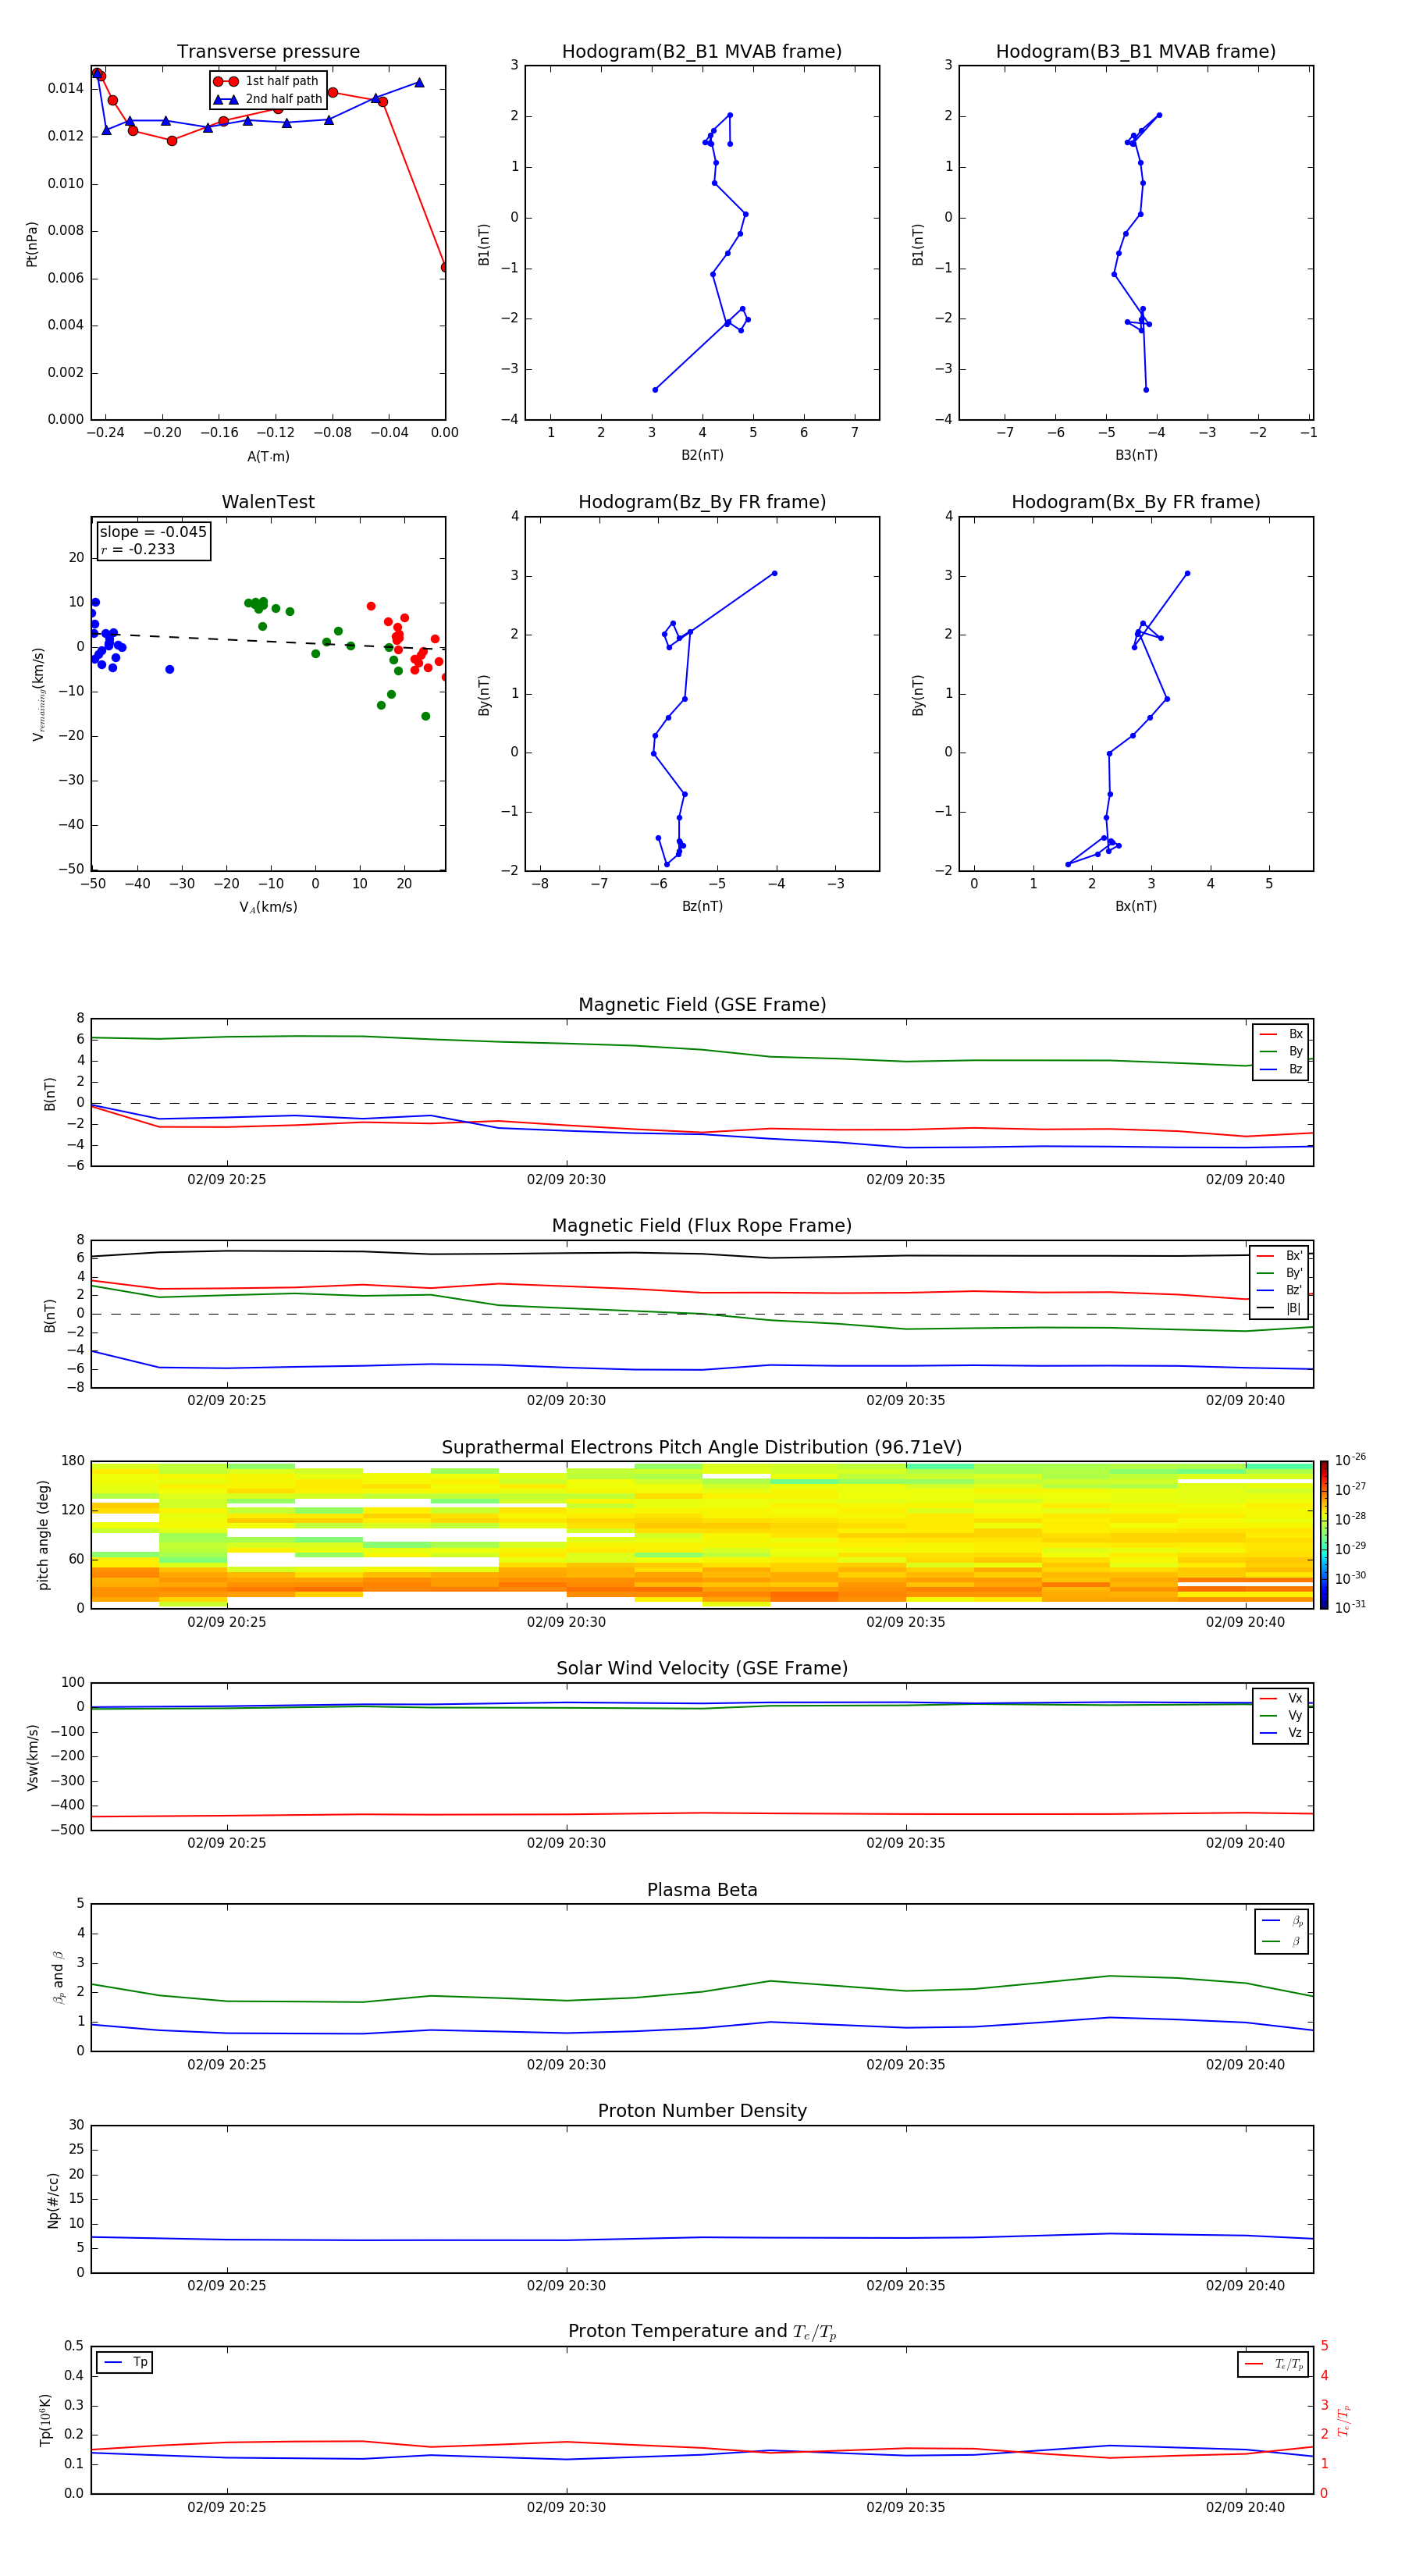Image resolution: width=1405 pixels, height=2576 pixels.
Task: Click the 'Magnetic Field (GSE Frame)' title
Action: (702, 1005)
